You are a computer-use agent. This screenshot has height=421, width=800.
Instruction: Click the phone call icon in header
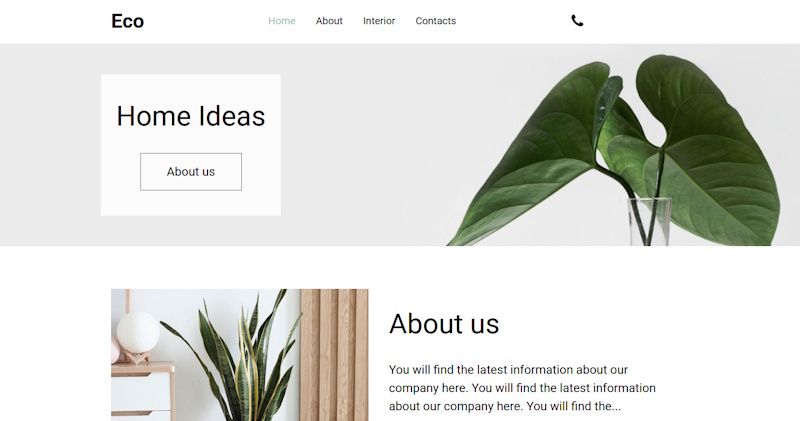577,20
